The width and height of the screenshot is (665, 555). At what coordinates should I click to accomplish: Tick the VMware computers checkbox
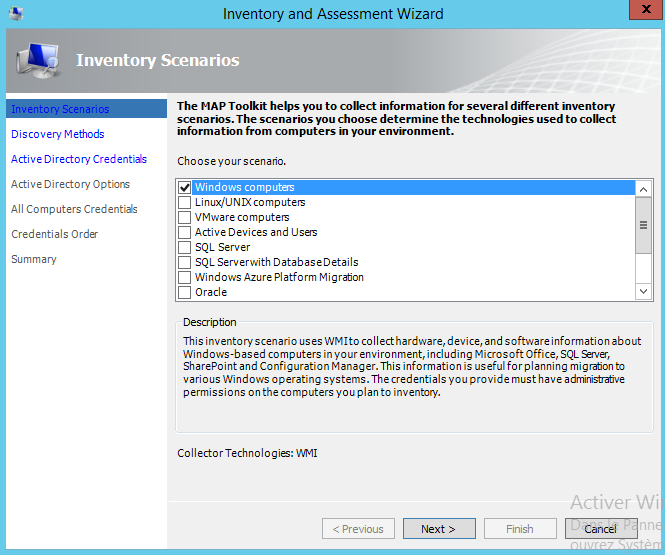point(184,217)
